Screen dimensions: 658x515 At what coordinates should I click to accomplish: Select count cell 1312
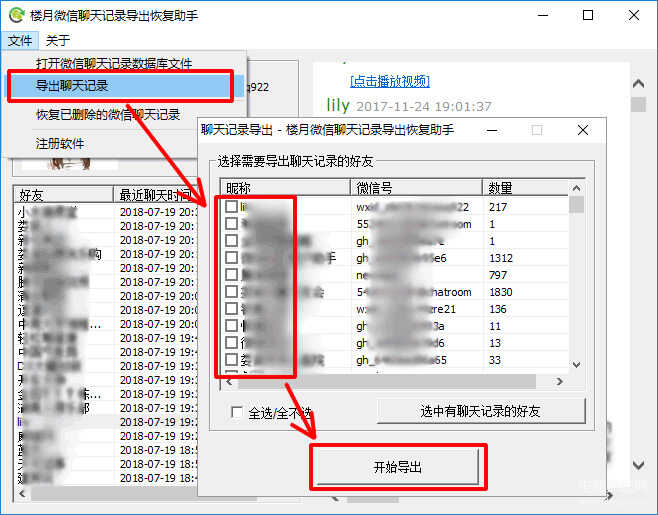(x=501, y=258)
